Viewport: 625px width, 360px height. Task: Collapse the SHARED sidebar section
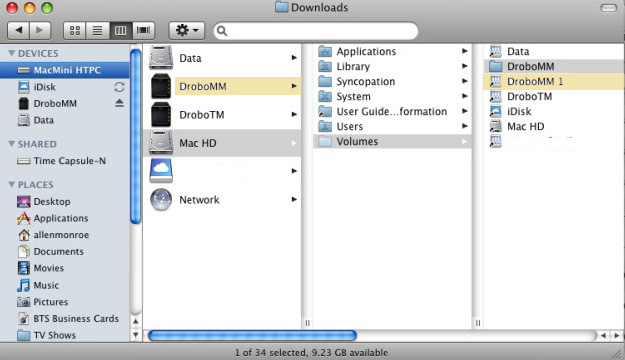[x=12, y=144]
